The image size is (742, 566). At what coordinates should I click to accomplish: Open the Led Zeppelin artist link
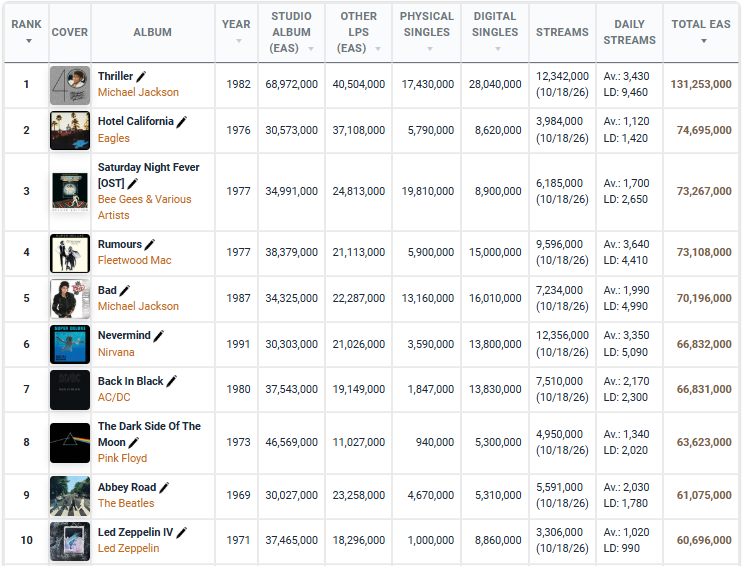(x=128, y=548)
